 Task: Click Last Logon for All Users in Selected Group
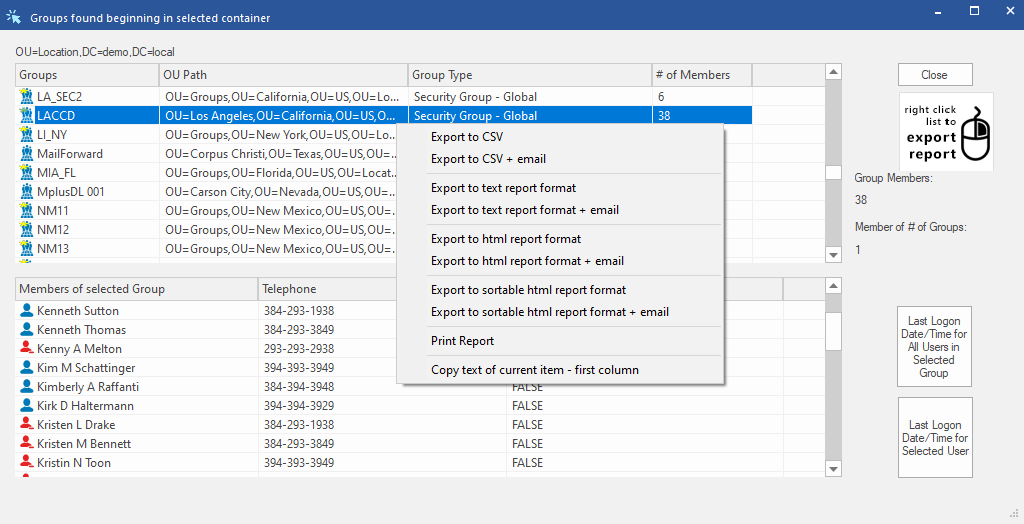[x=934, y=347]
